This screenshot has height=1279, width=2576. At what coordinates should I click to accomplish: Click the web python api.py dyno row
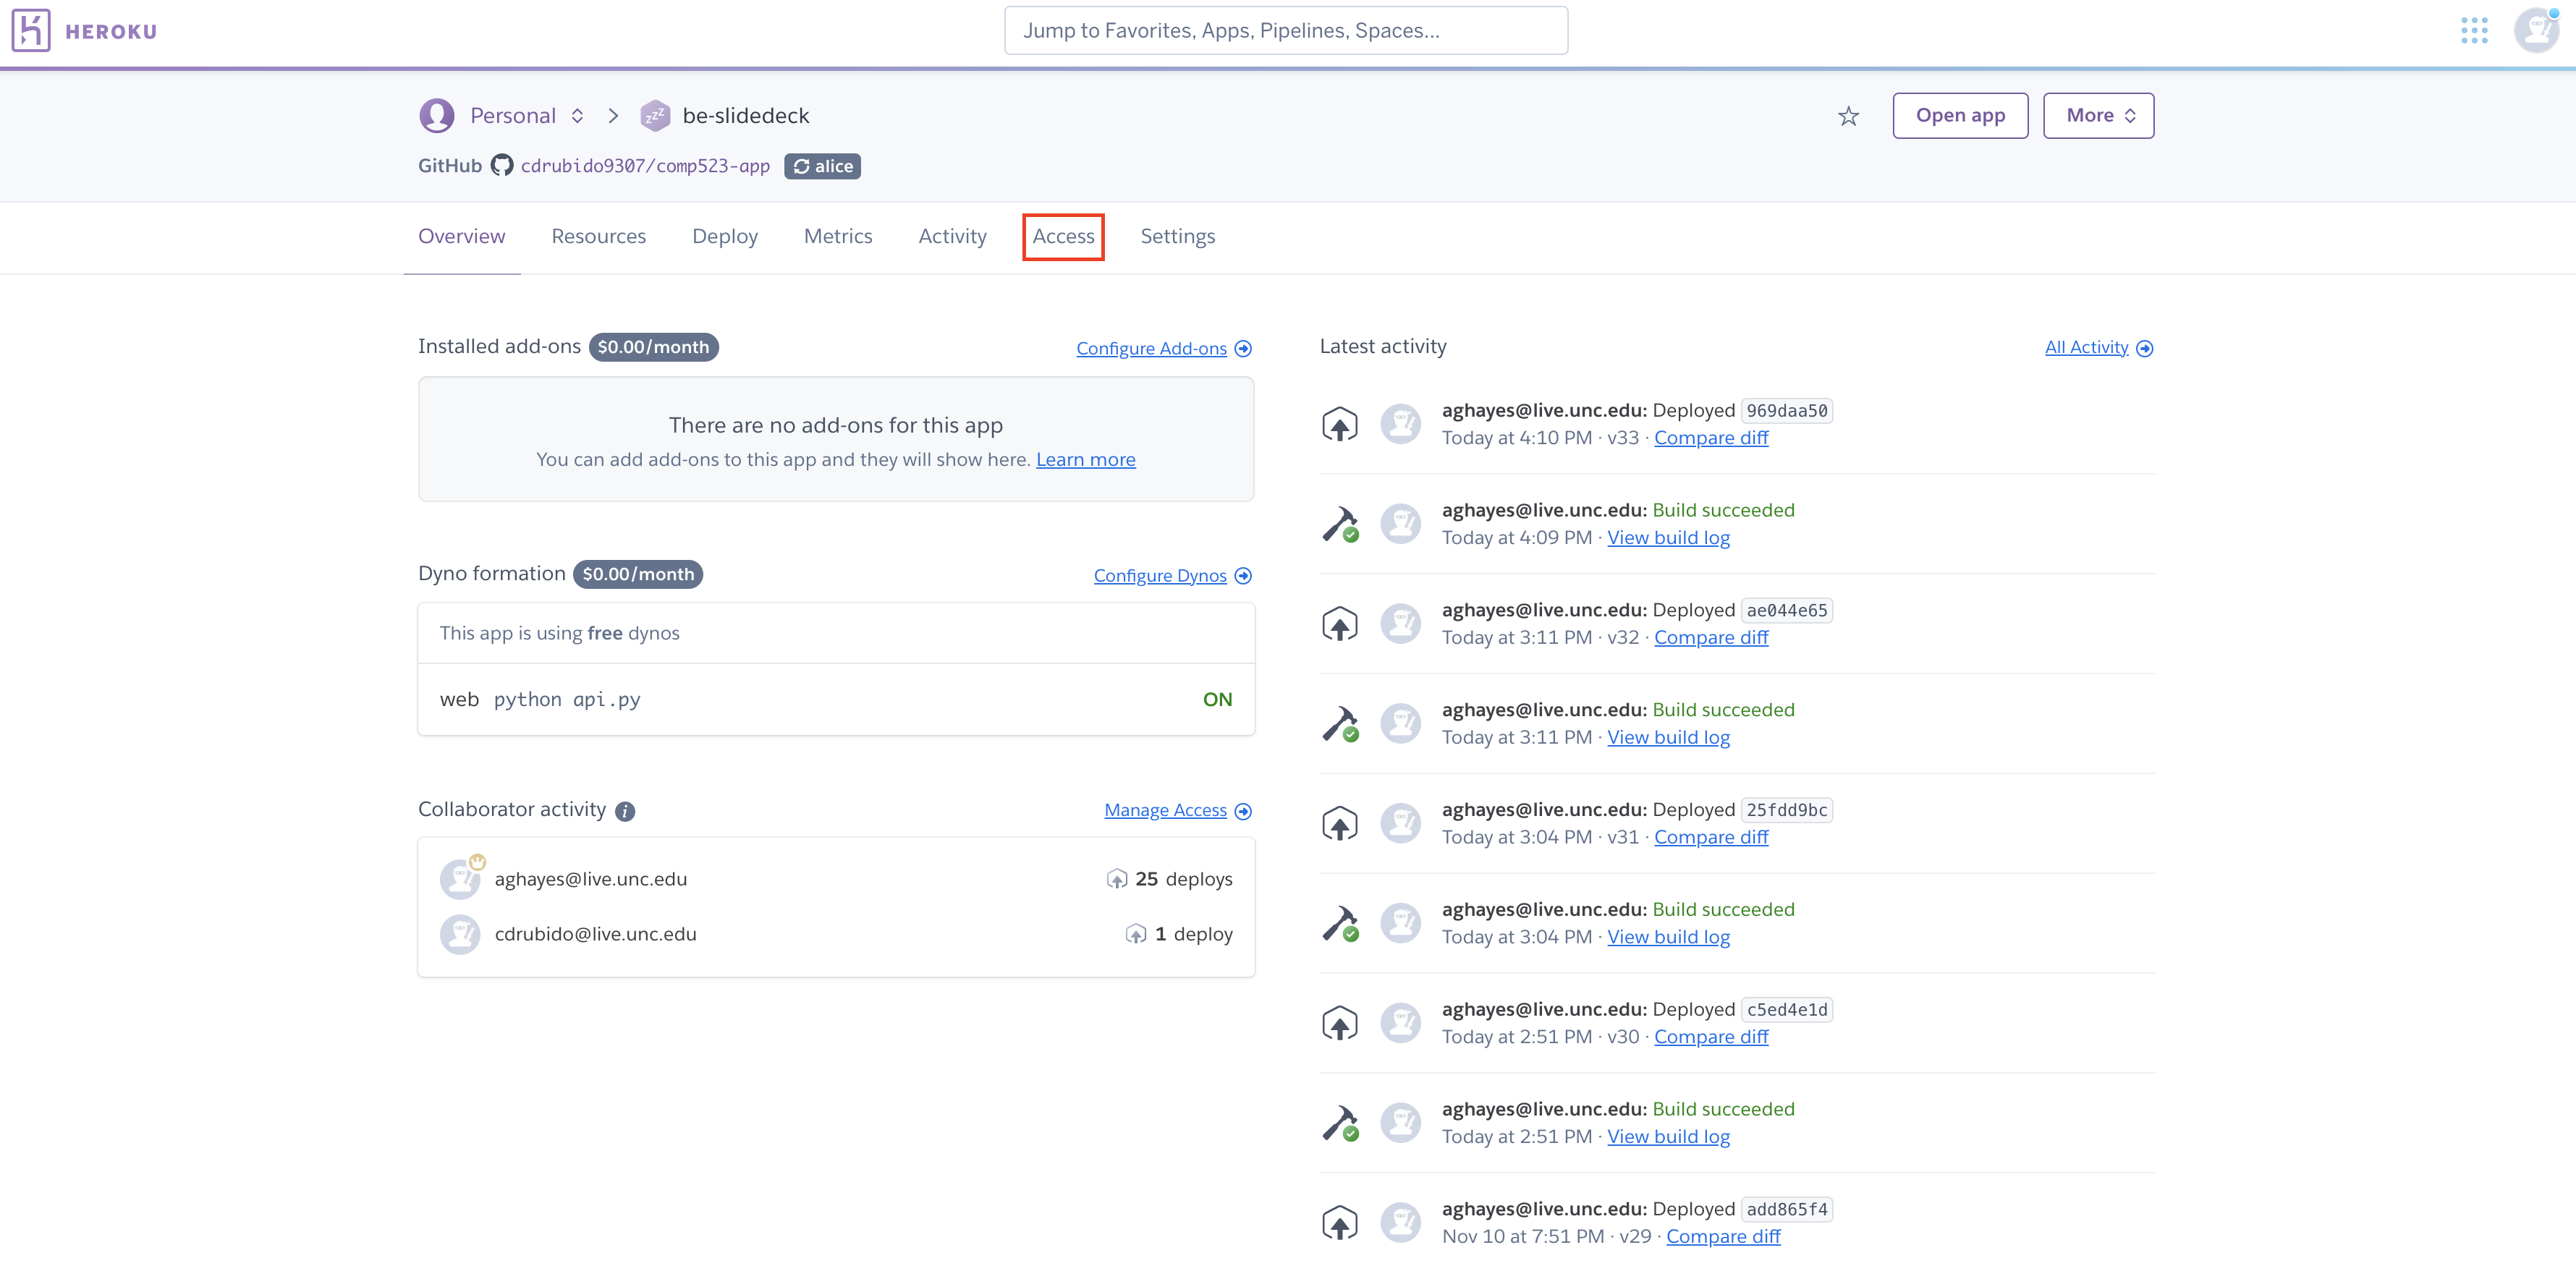point(836,700)
